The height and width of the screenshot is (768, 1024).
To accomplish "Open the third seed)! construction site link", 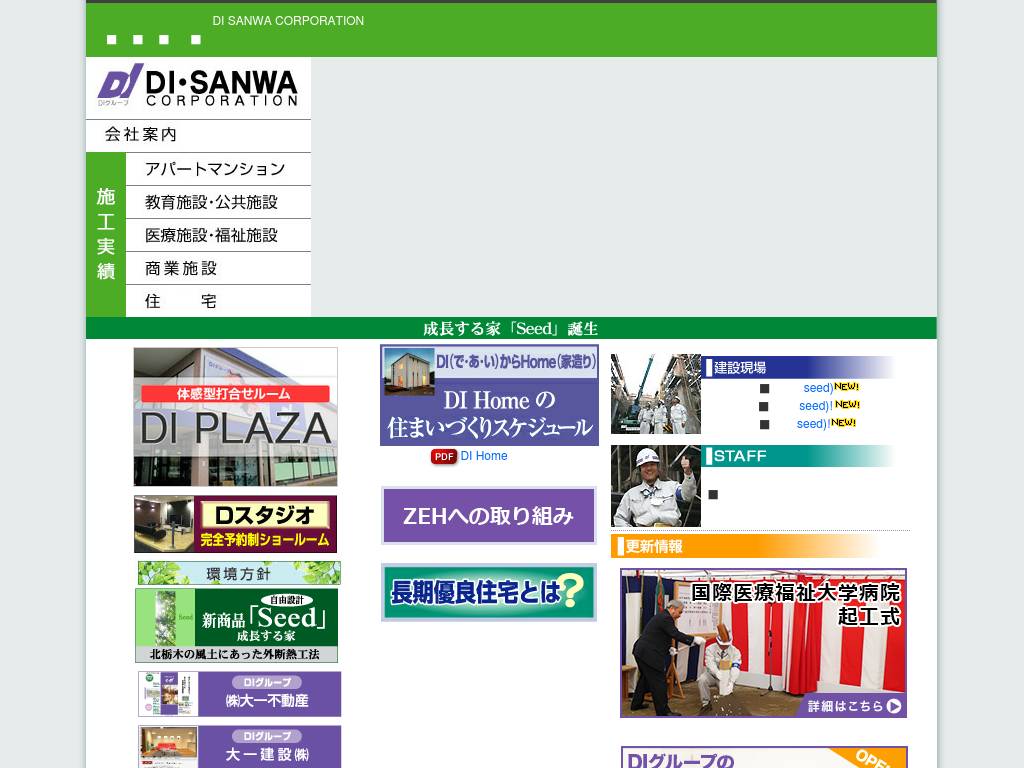I will 813,424.
